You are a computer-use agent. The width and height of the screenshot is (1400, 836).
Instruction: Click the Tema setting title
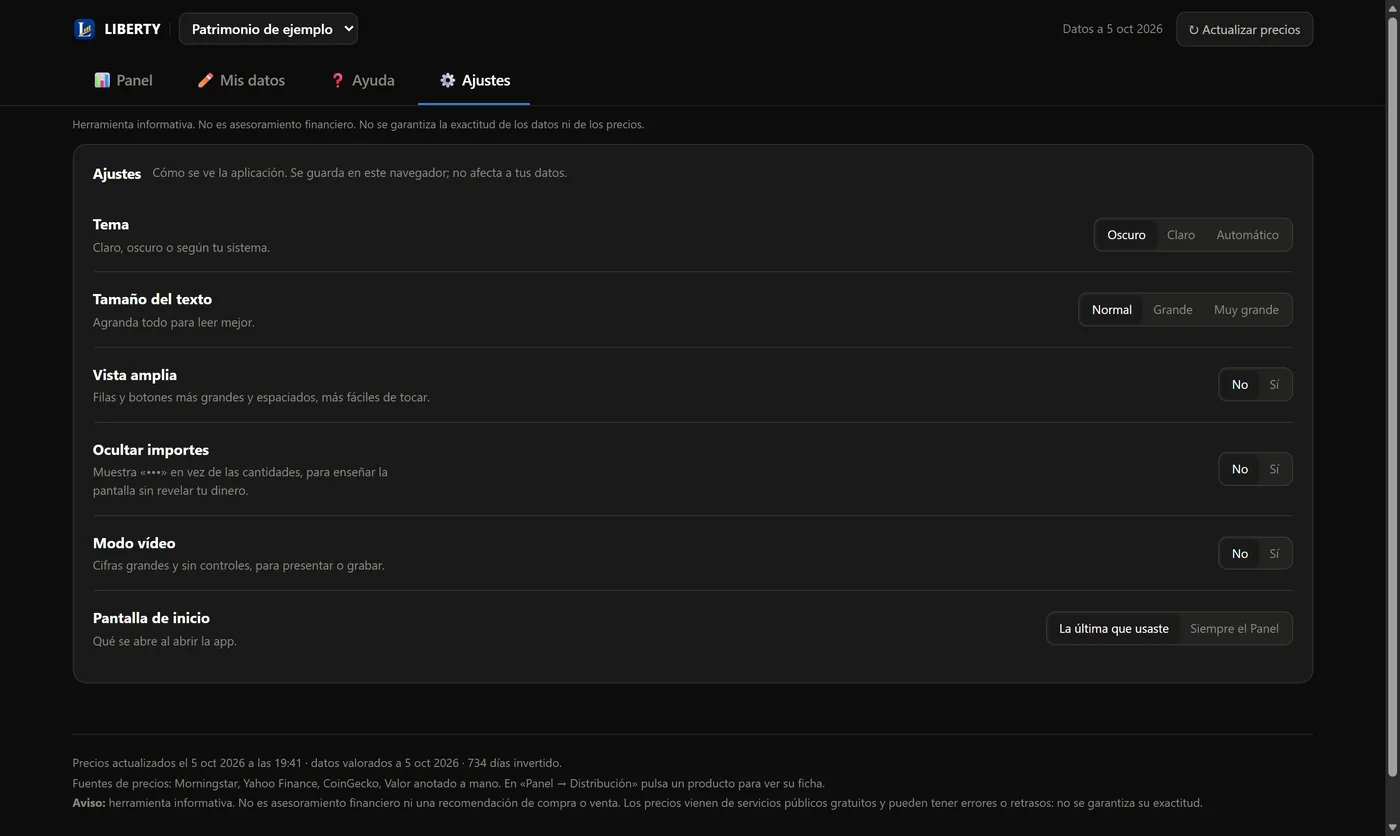pos(111,225)
